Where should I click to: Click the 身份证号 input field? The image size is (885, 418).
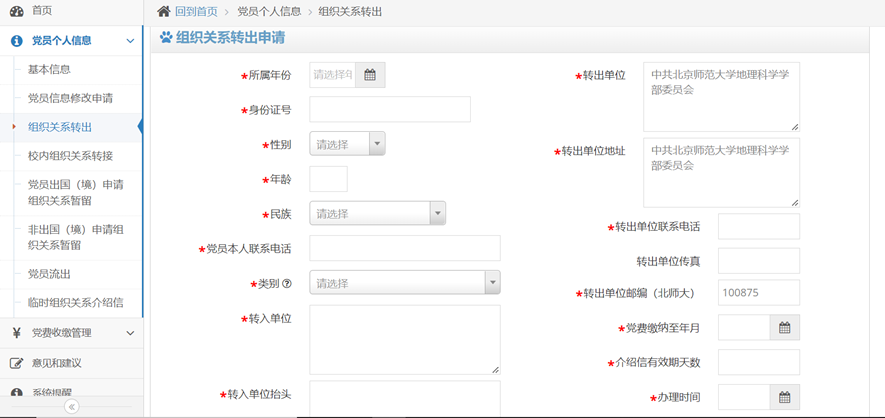[x=389, y=110]
